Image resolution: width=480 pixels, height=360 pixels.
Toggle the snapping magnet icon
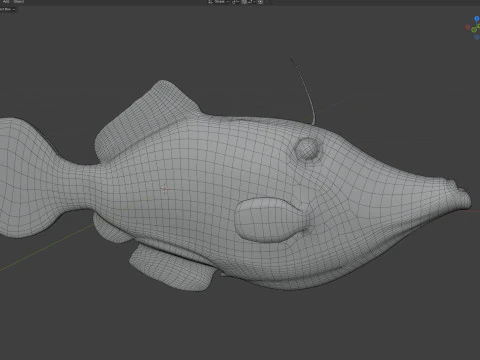244,2
